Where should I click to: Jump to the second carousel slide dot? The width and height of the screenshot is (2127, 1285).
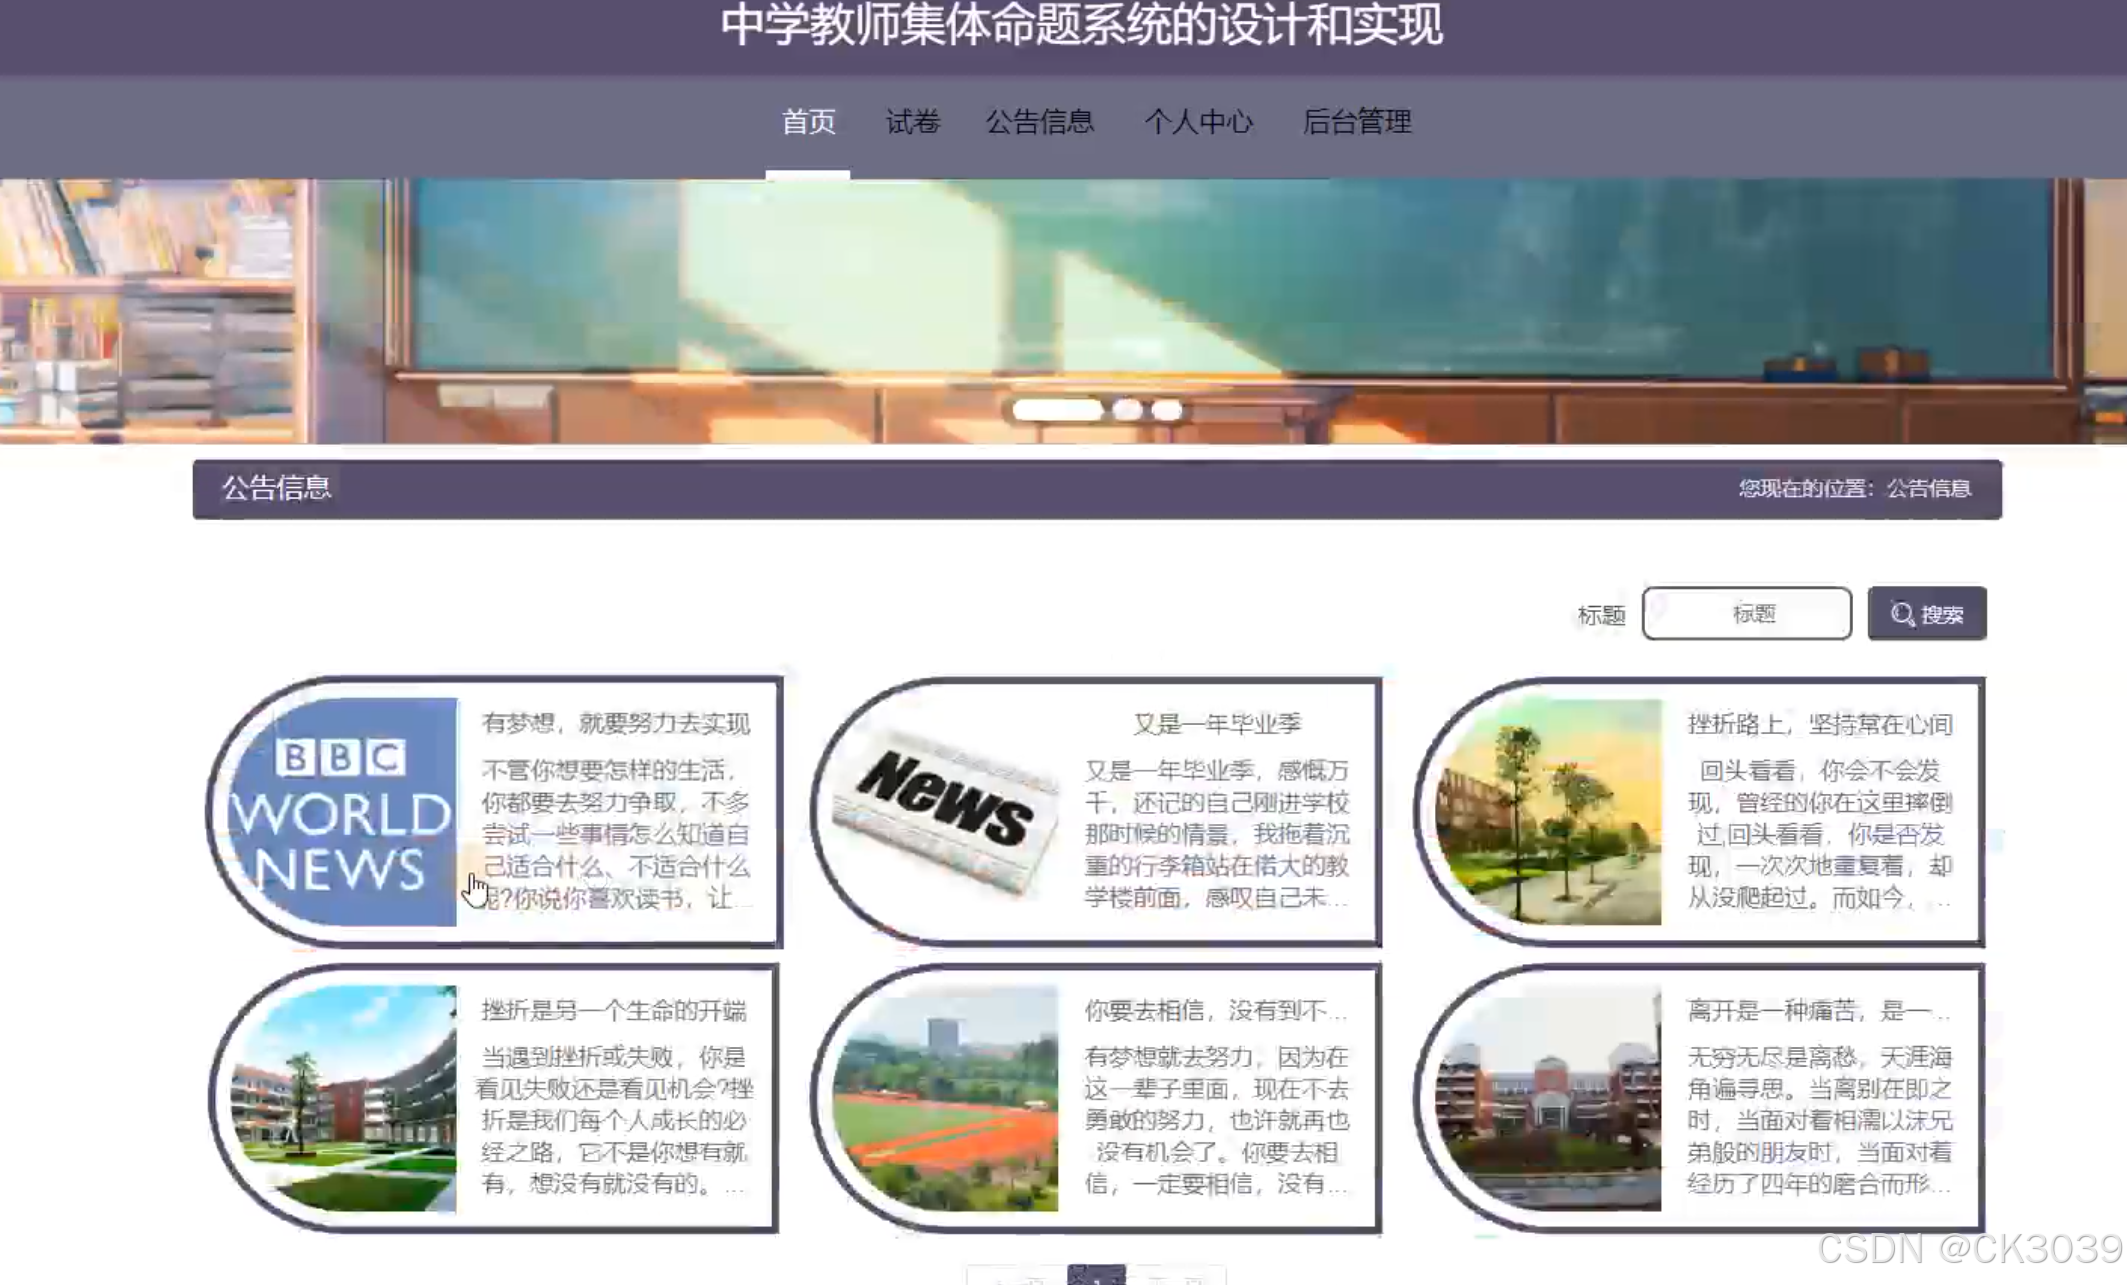[x=1127, y=409]
